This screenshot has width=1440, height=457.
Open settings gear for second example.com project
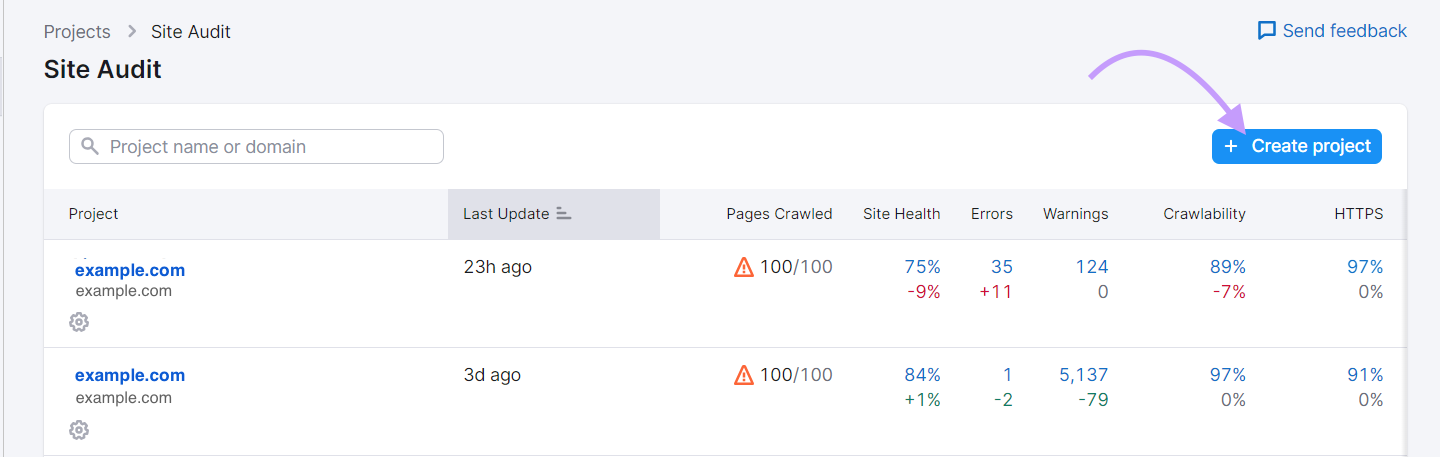click(x=79, y=430)
